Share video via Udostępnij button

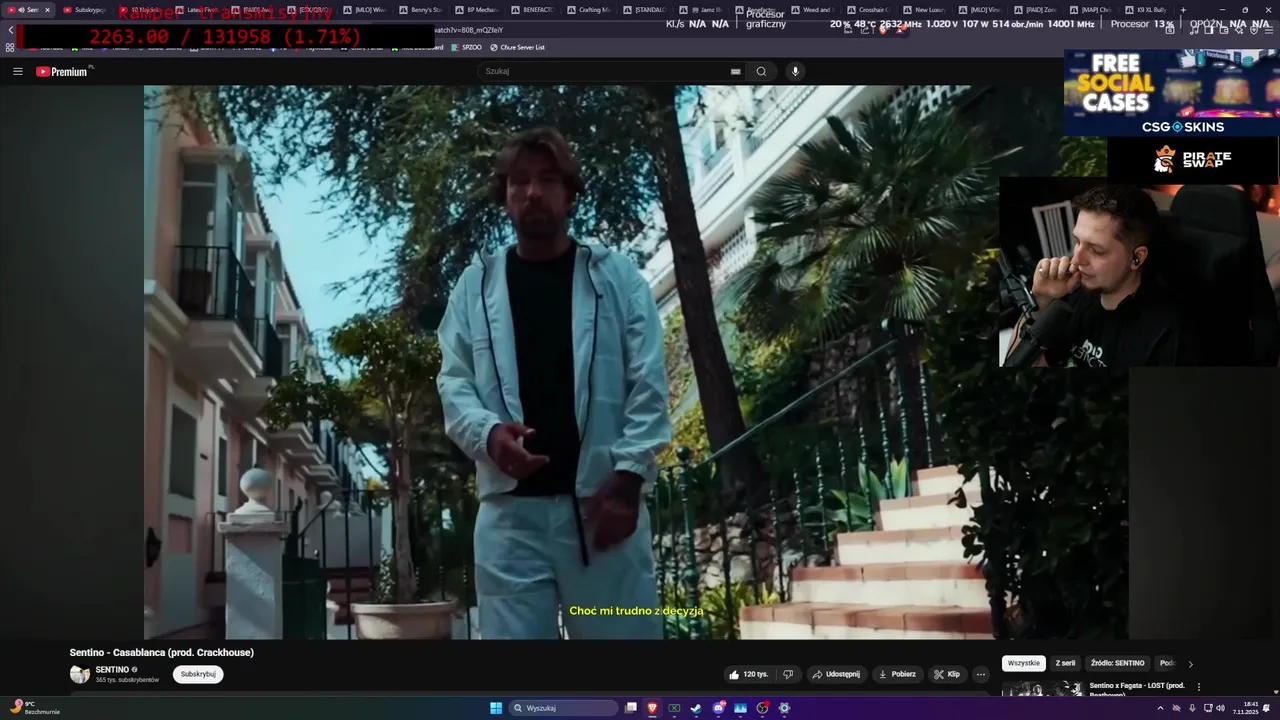pos(836,674)
